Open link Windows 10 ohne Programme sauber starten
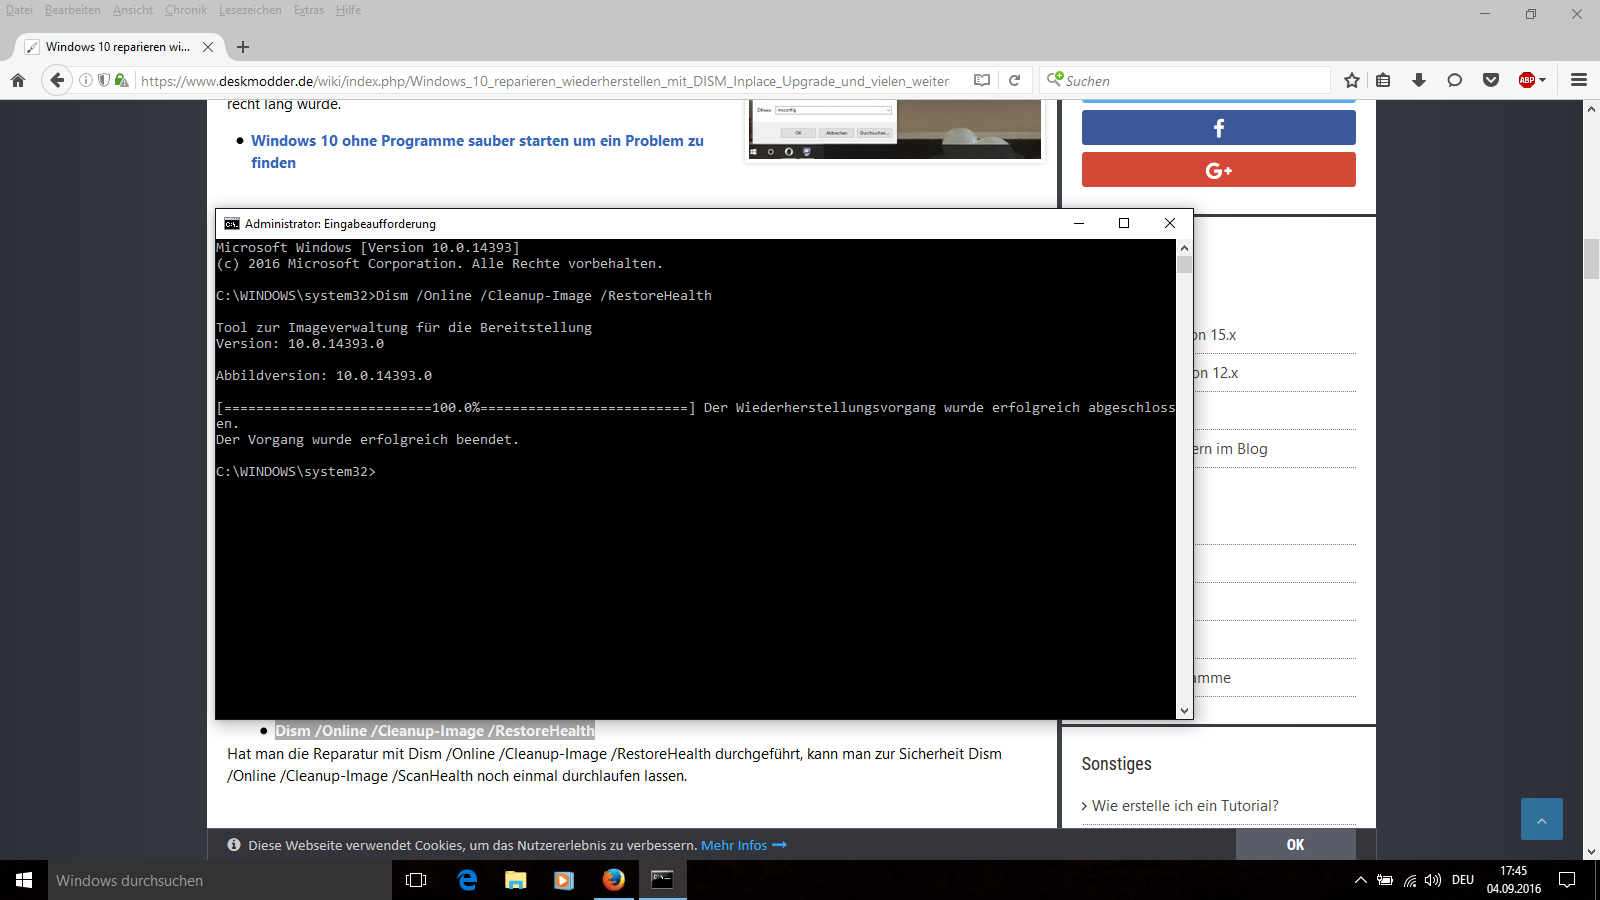 (x=477, y=141)
